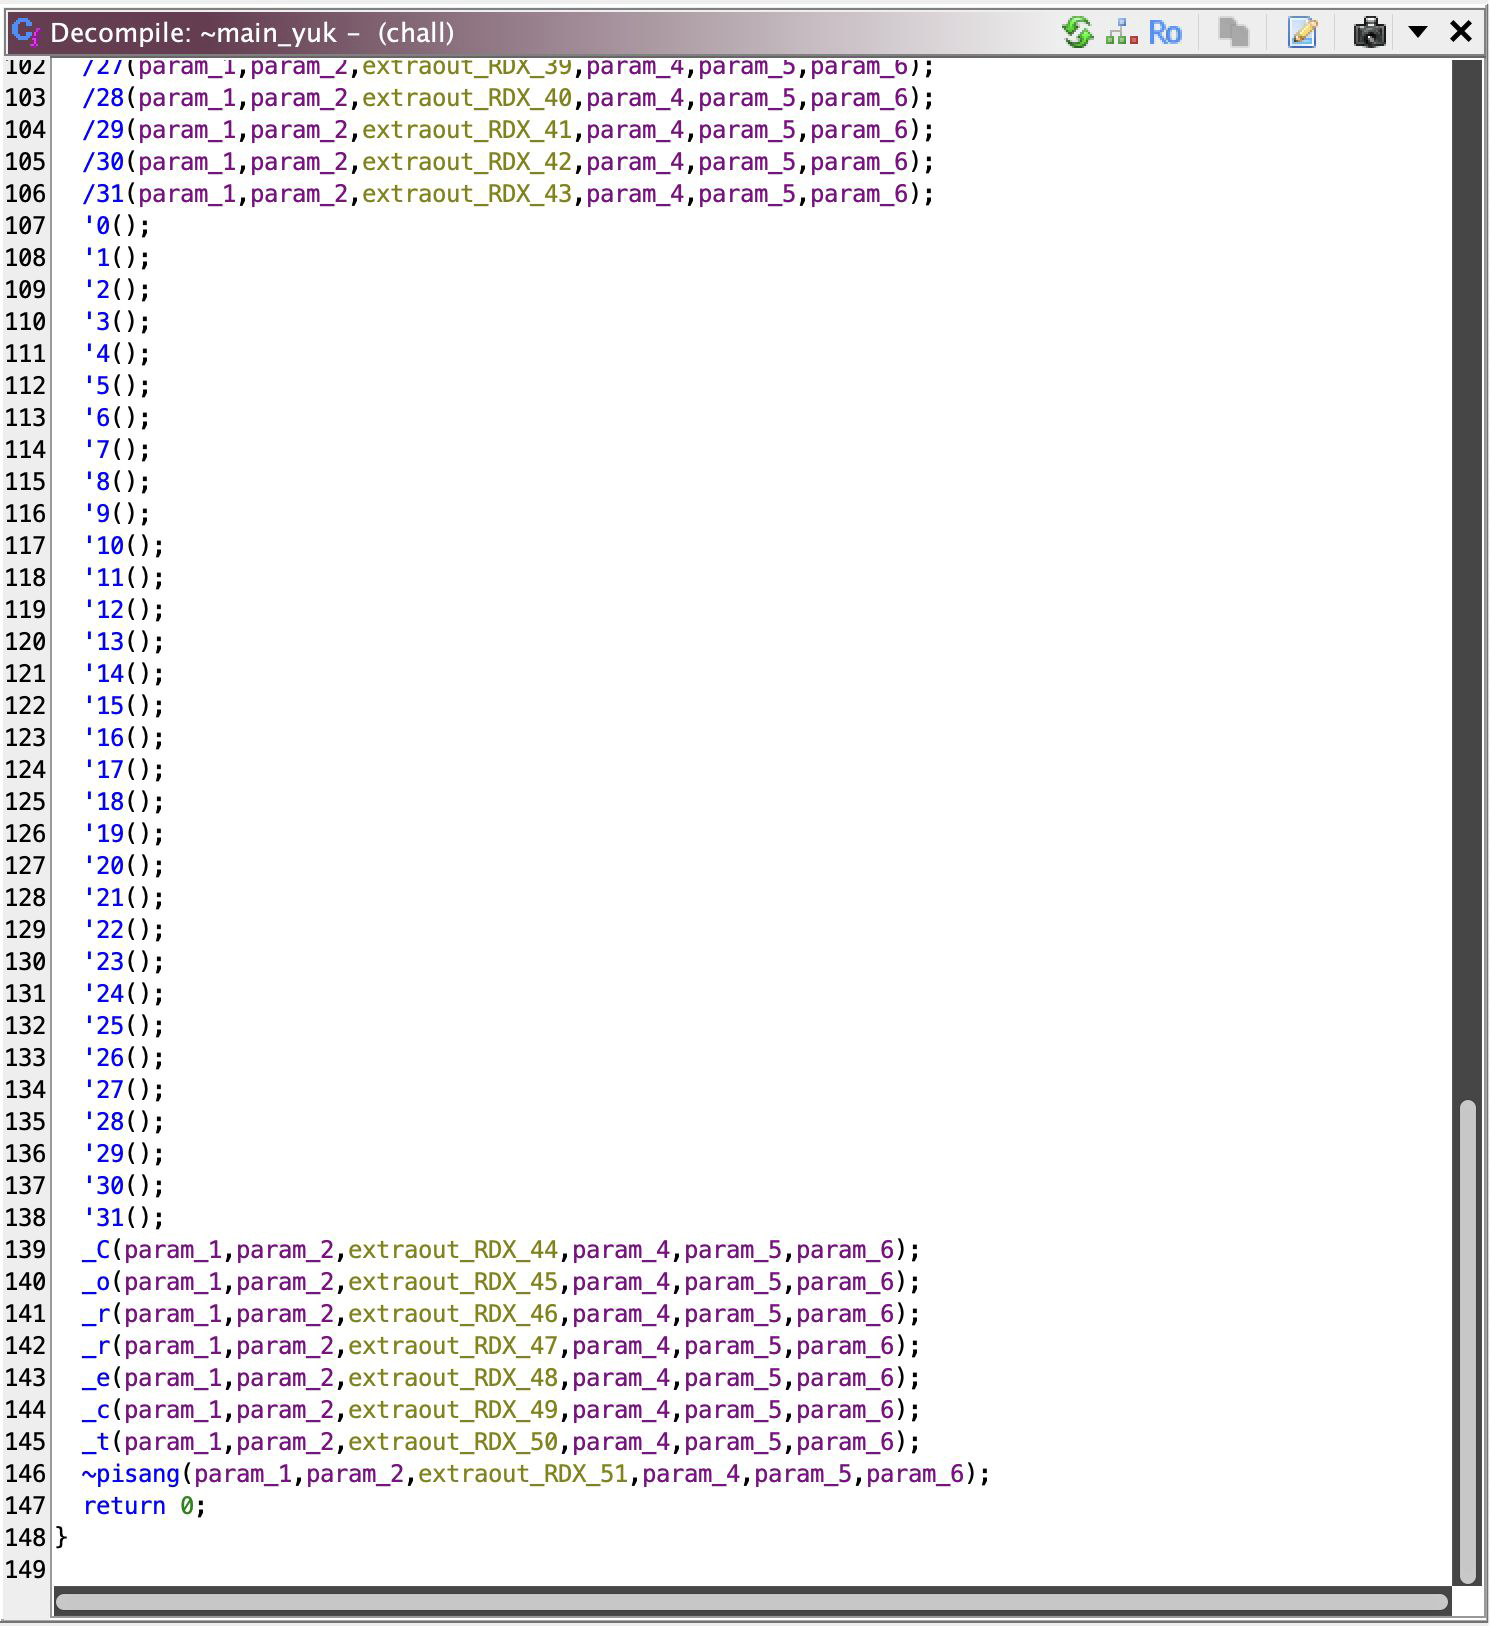Click the disabled Copy icon
The height and width of the screenshot is (1626, 1490).
[1234, 32]
